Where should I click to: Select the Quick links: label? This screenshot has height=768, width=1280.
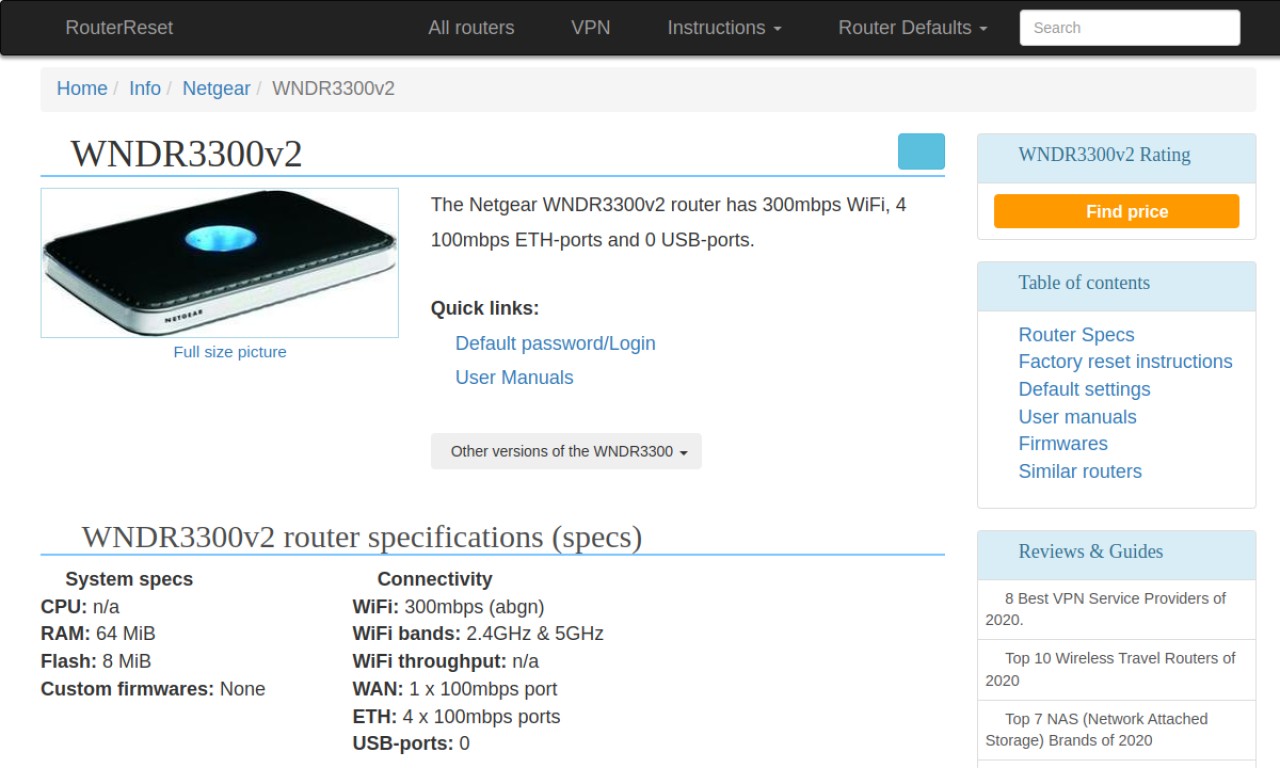tap(485, 308)
